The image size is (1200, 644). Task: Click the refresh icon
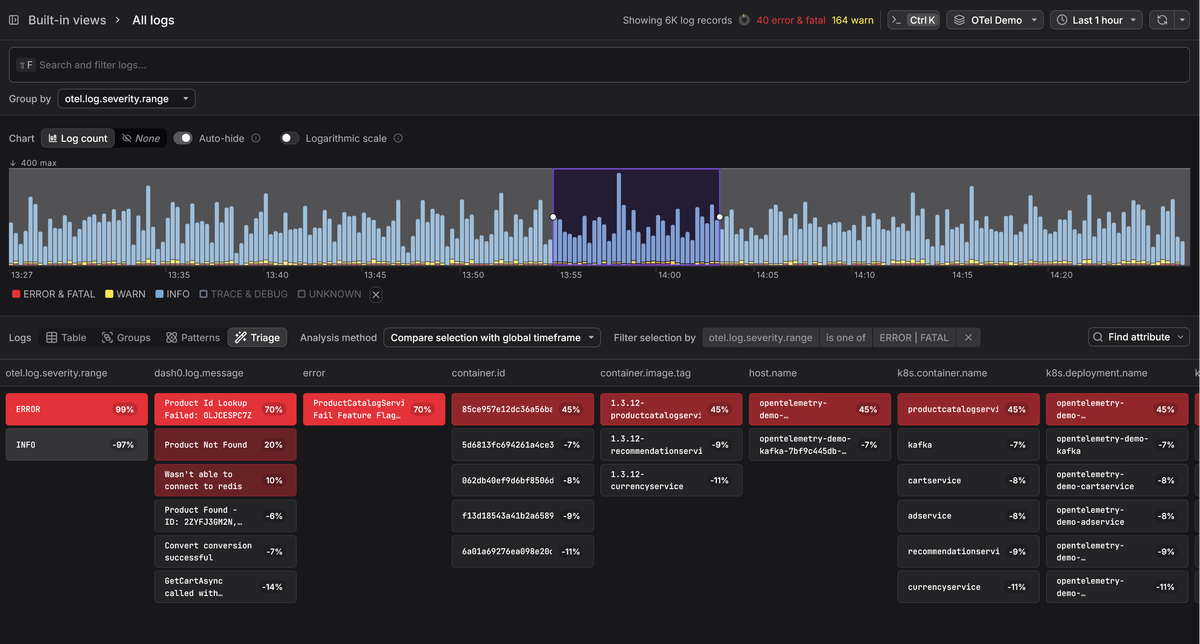pos(1162,20)
